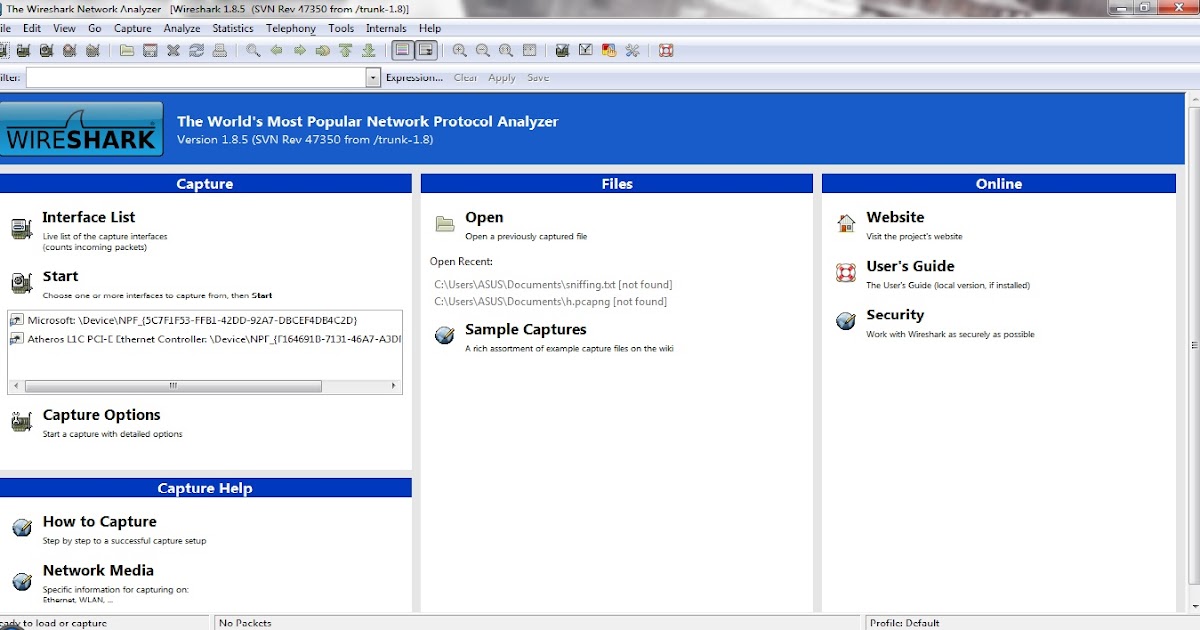1200x630 pixels.
Task: Open the Network Media help link
Action: (98, 571)
